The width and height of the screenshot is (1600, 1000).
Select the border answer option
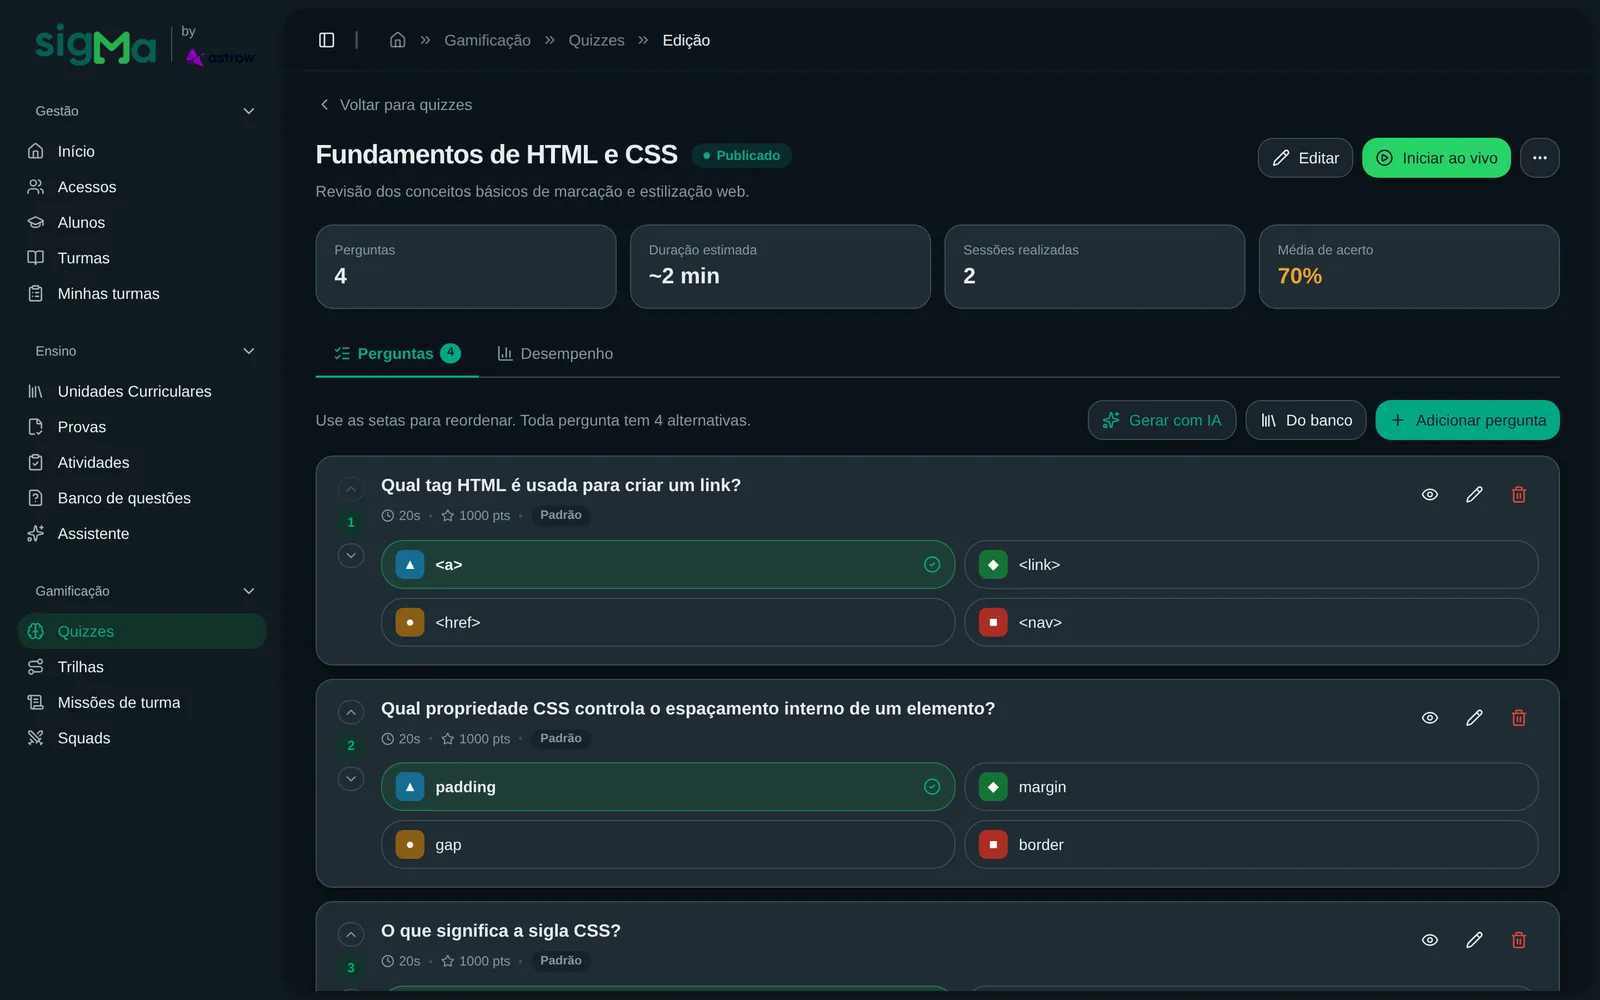pyautogui.click(x=1251, y=845)
